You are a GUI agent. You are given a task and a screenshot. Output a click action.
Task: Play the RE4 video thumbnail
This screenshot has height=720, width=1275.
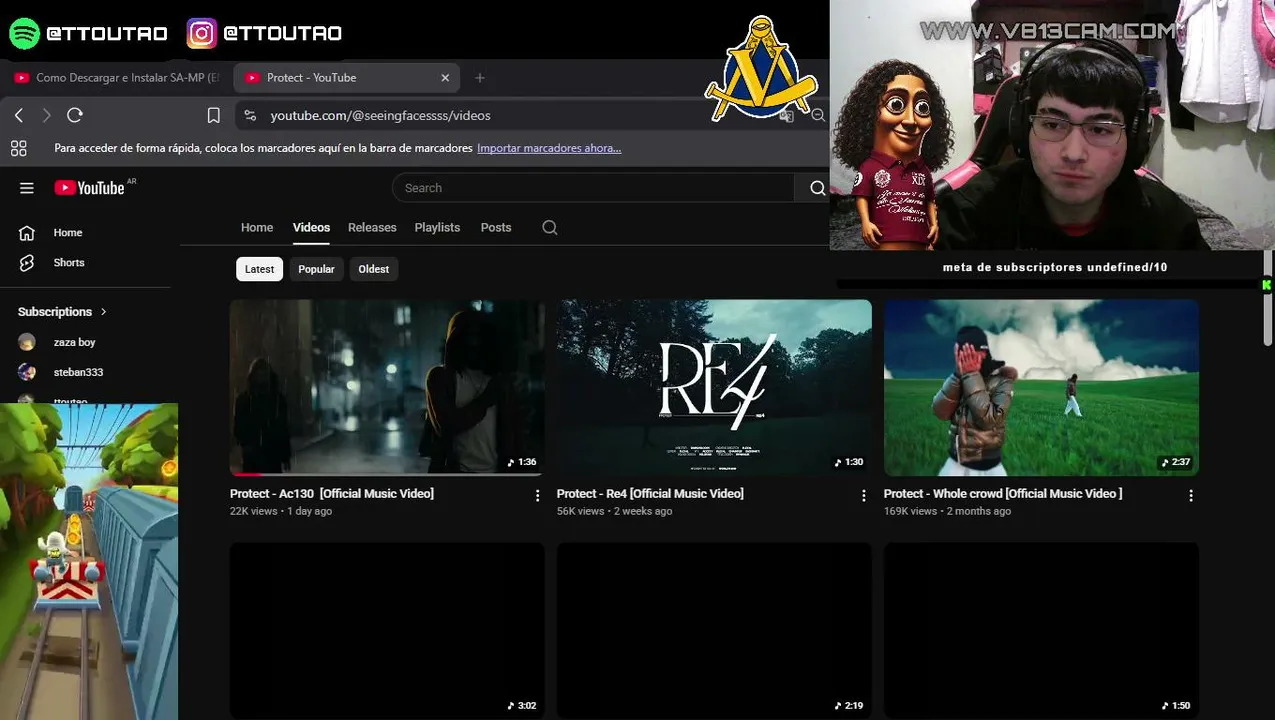(714, 387)
